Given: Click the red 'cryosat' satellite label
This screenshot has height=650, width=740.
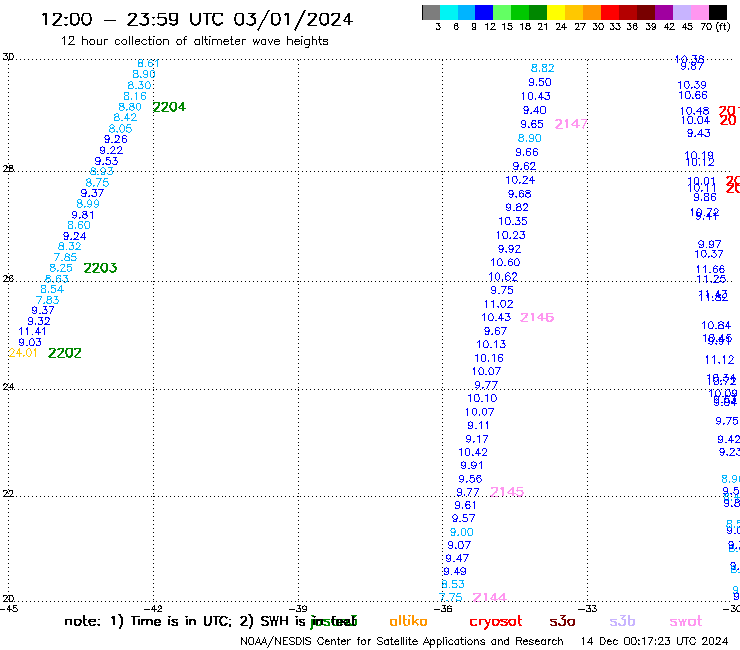Looking at the screenshot, I should [496, 622].
